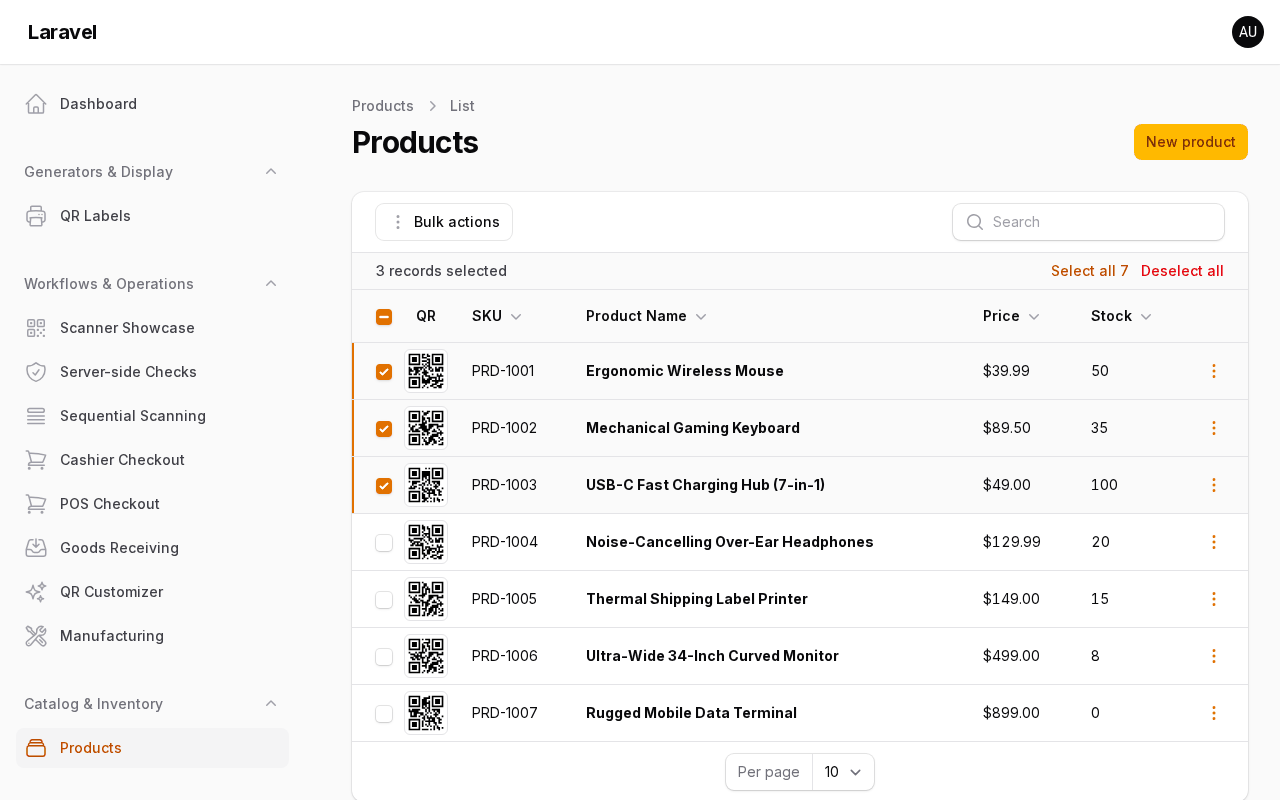Open Scanner Showcase page
Screen dimensions: 1280x800
(152, 328)
